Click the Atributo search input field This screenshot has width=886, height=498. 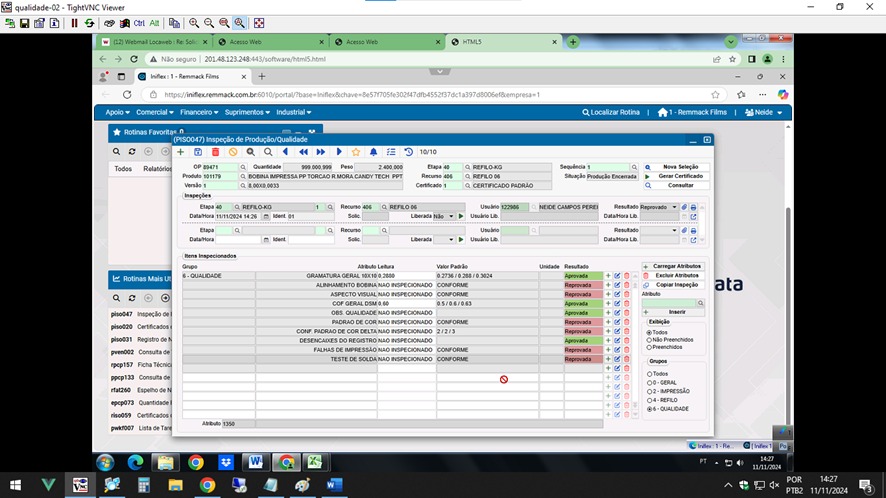click(x=669, y=304)
